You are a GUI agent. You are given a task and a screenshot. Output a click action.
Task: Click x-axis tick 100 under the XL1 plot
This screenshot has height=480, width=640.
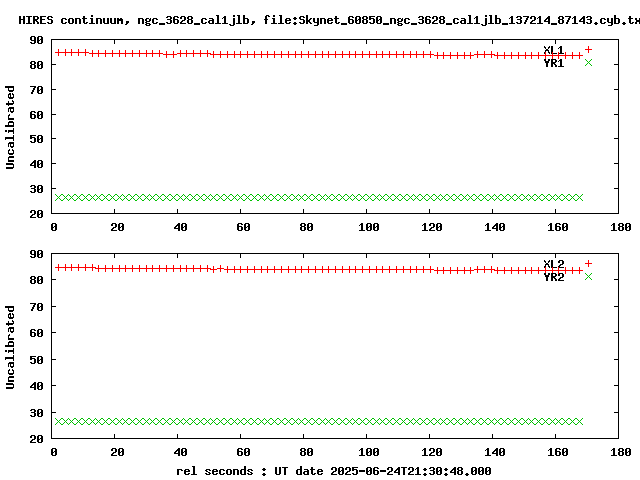point(369,227)
